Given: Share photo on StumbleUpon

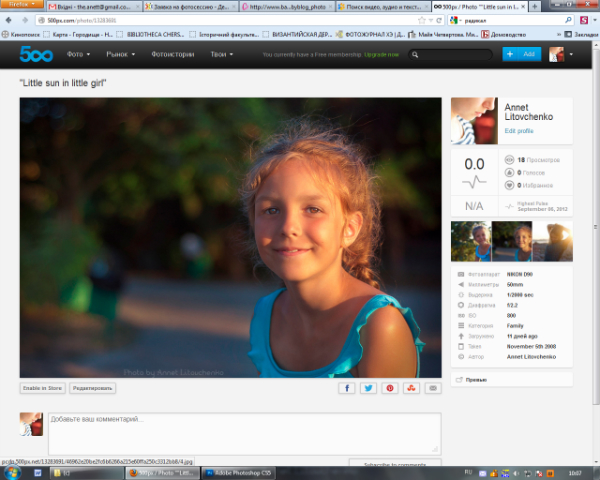Looking at the screenshot, I should [x=412, y=387].
